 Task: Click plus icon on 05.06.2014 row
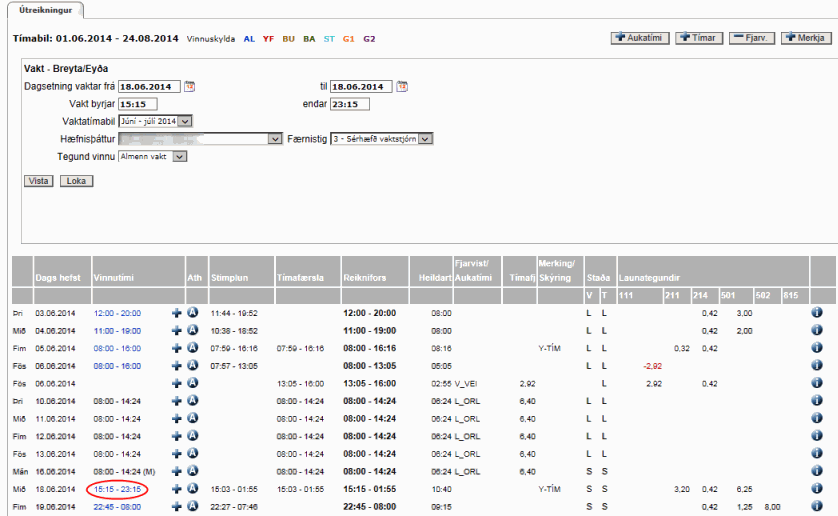[177, 349]
